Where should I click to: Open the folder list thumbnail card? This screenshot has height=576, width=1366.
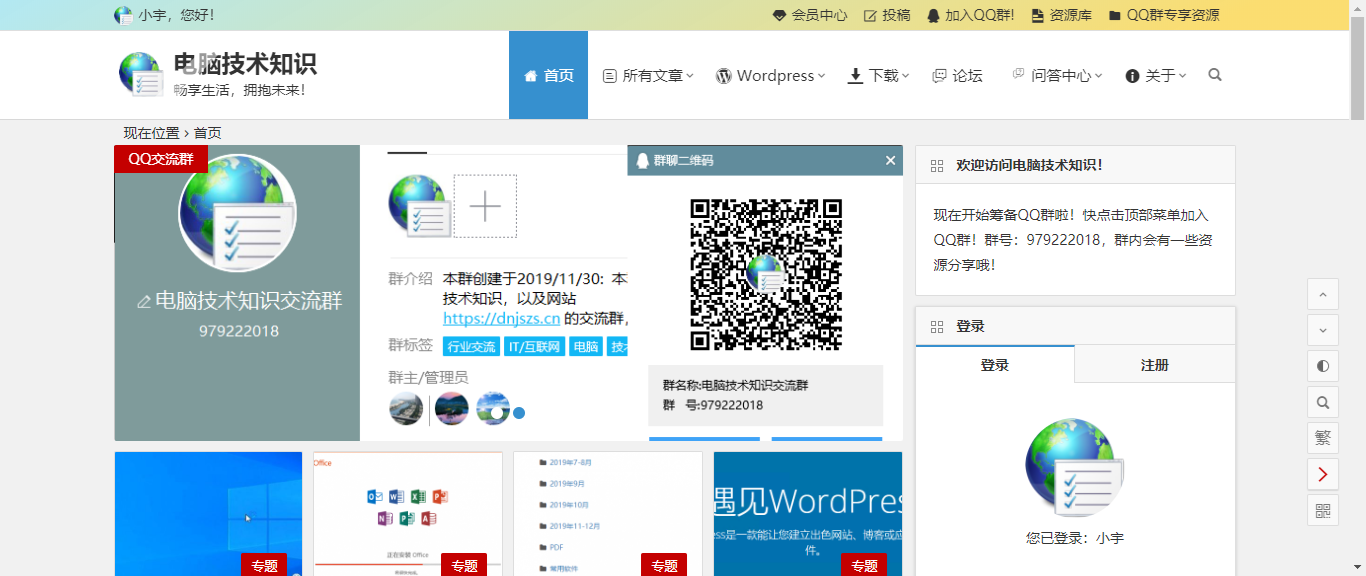pyautogui.click(x=608, y=514)
